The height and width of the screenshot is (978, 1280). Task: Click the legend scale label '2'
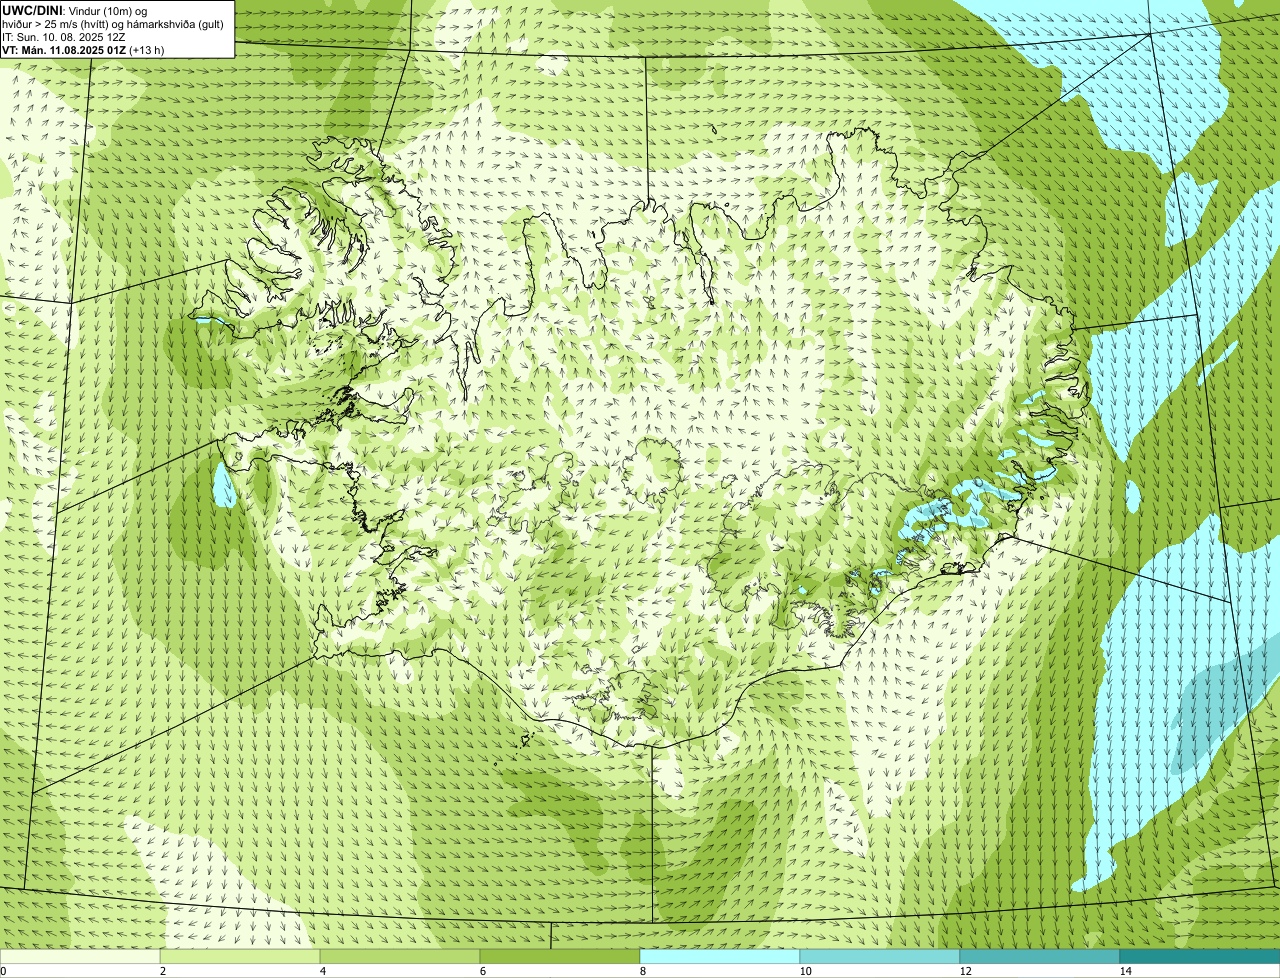163,971
